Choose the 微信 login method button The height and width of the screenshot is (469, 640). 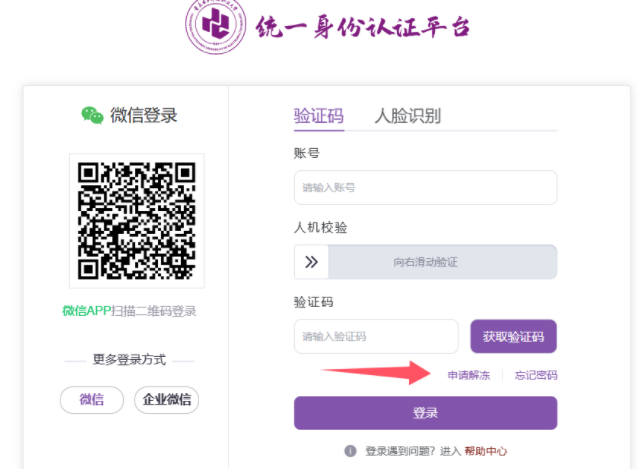(92, 400)
